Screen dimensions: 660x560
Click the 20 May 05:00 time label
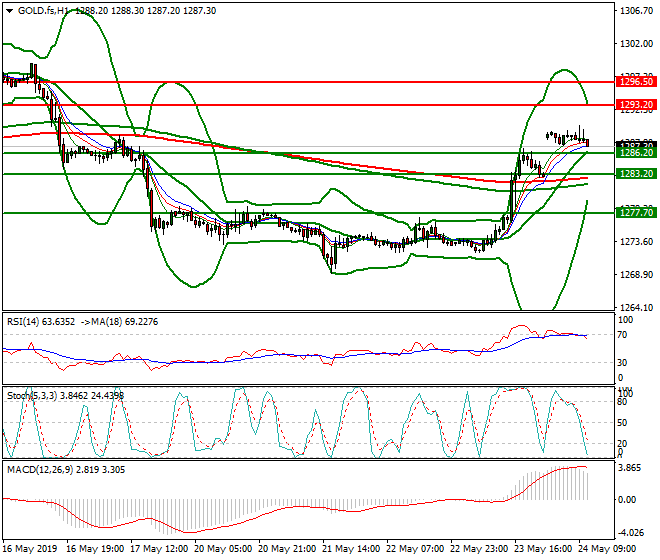223,549
